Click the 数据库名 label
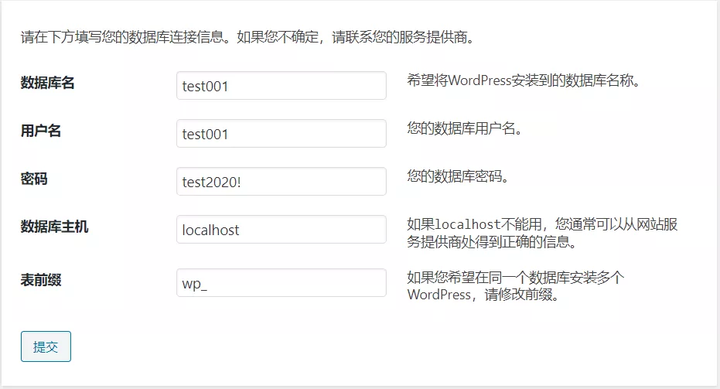The image size is (720, 389). 47,83
